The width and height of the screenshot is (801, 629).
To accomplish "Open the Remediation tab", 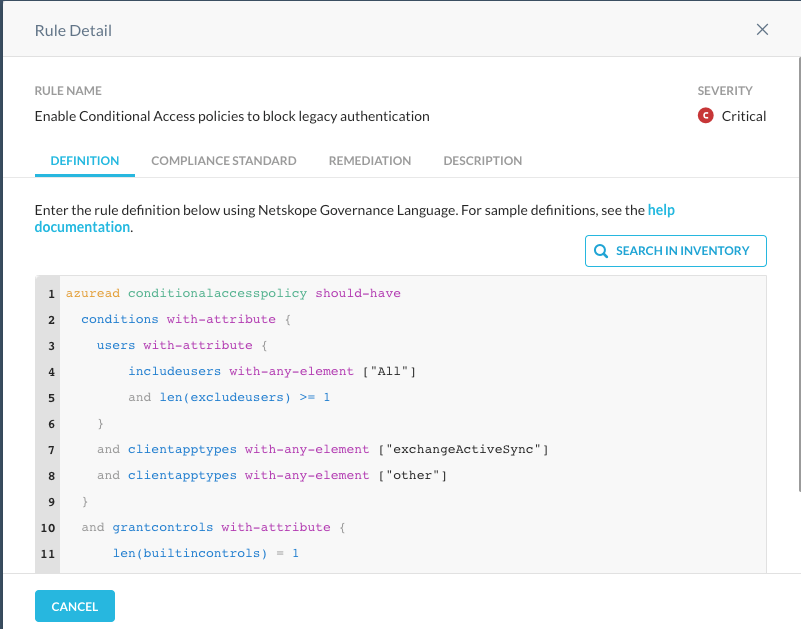I will 370,160.
